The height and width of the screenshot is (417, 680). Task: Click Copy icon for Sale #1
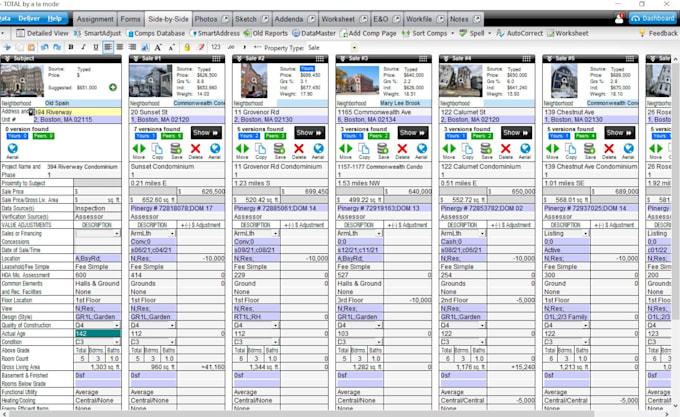[x=157, y=148]
